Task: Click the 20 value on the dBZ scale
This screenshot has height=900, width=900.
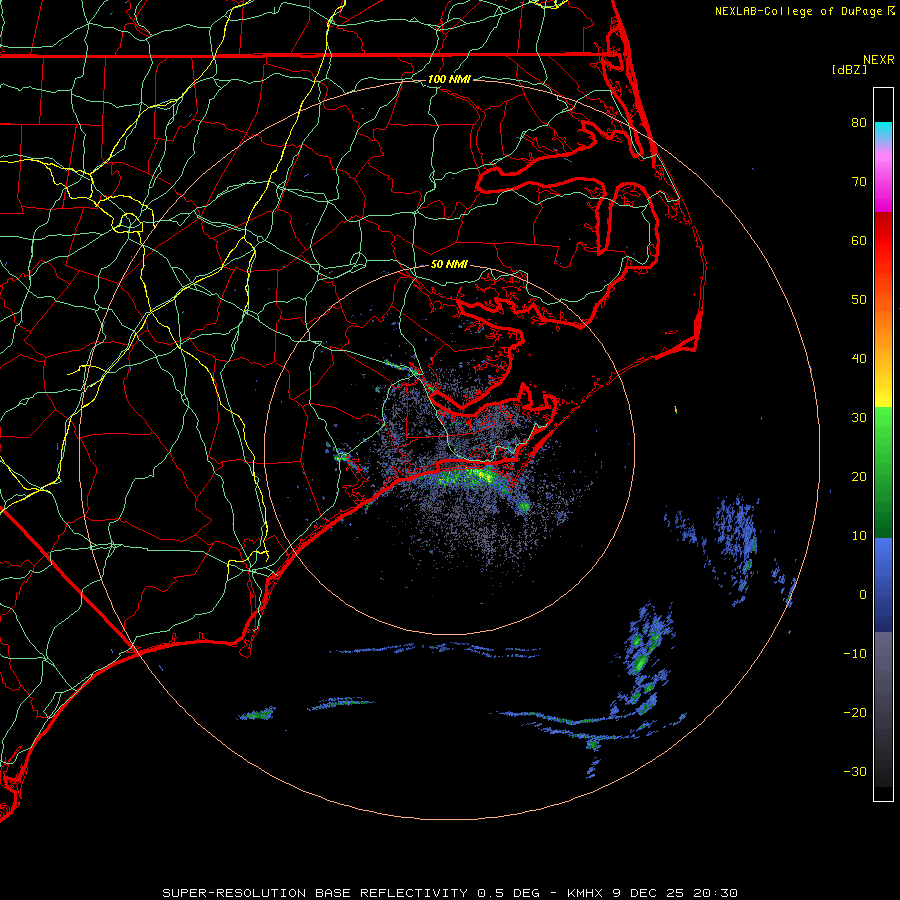Action: (859, 477)
